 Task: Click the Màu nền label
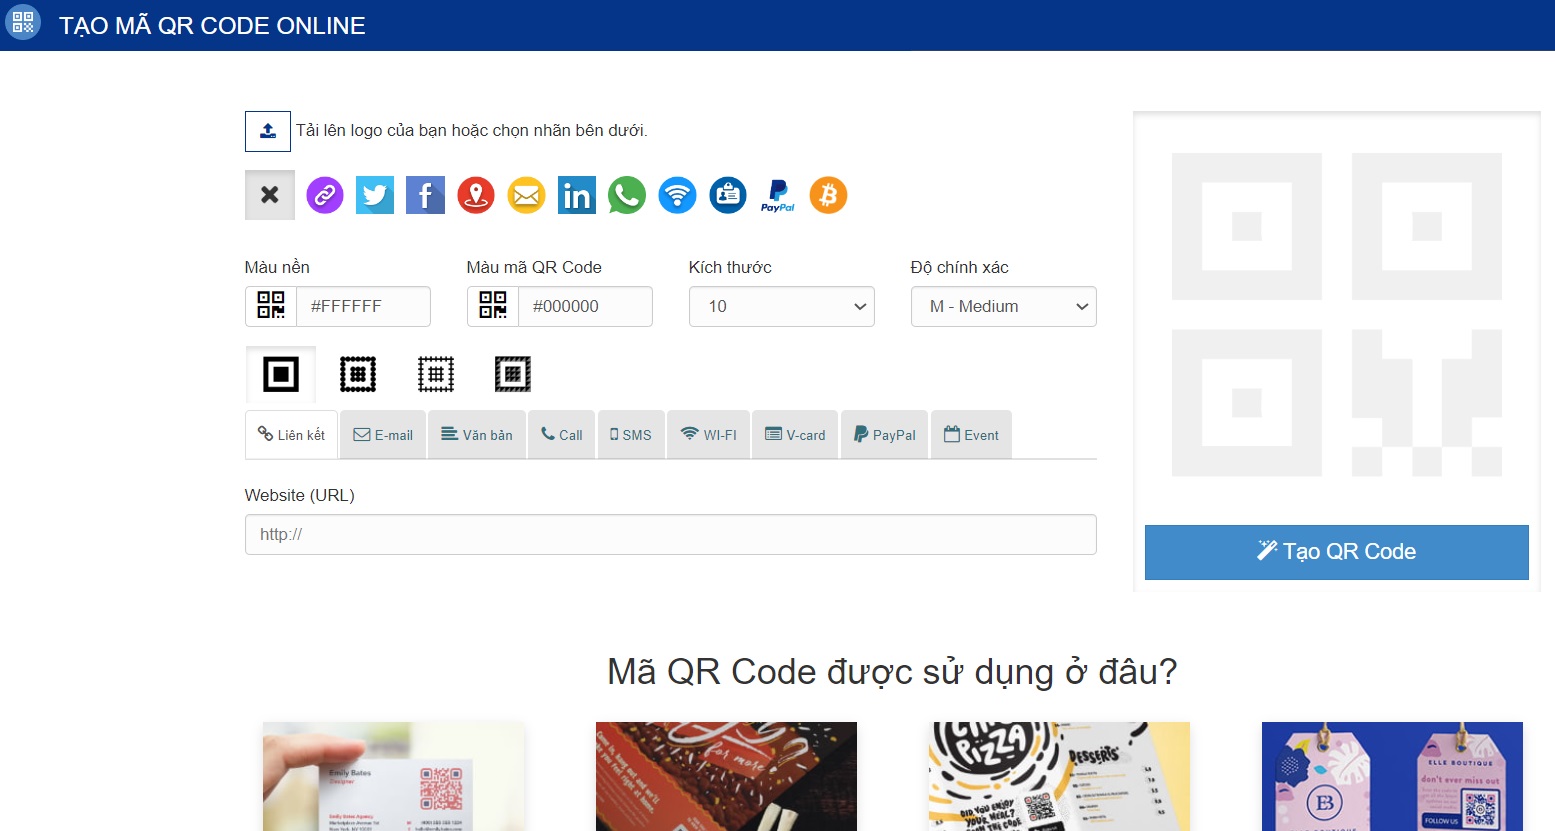pyautogui.click(x=277, y=267)
